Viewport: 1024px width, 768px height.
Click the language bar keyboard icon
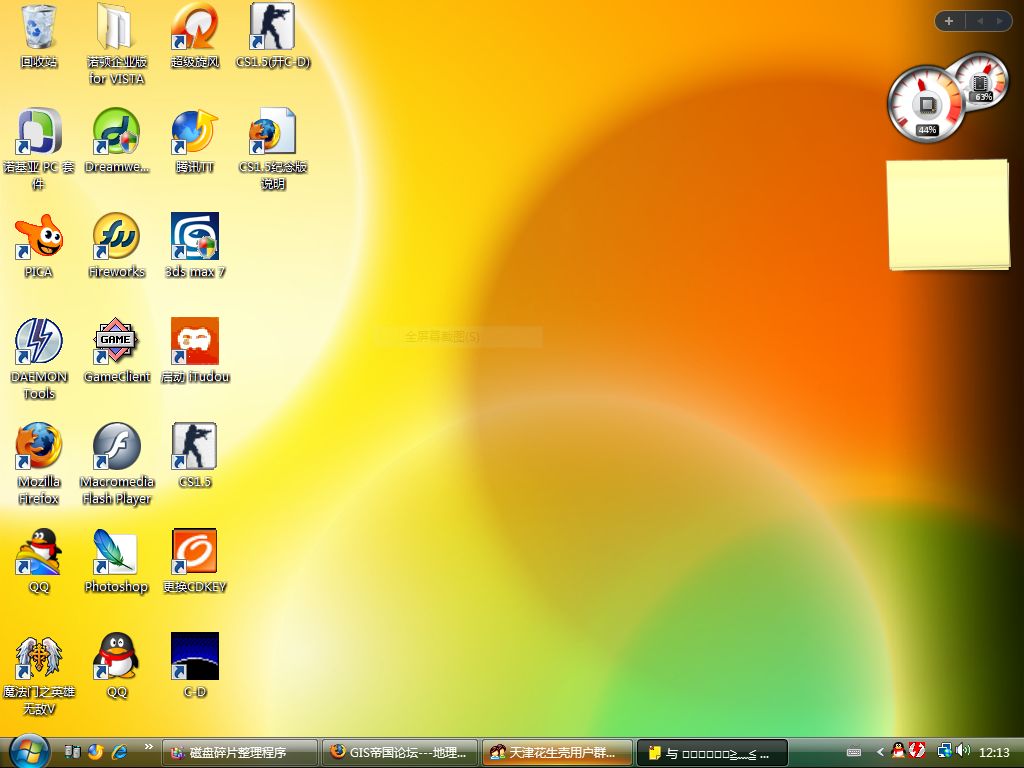coord(854,752)
